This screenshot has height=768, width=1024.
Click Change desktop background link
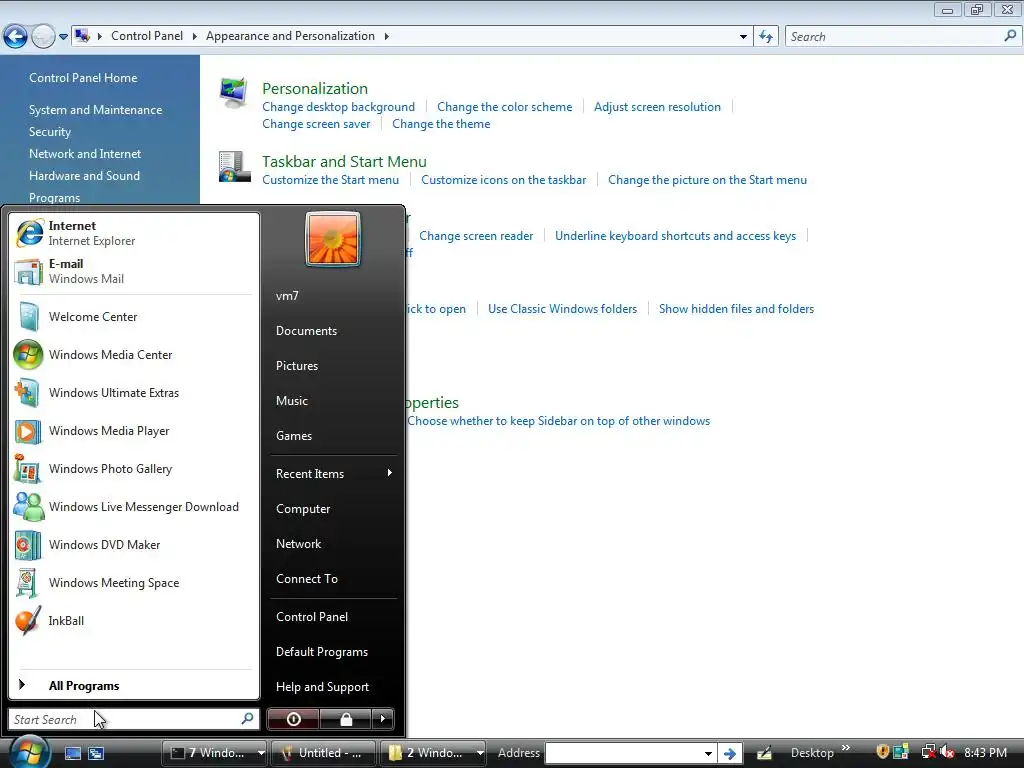point(338,107)
